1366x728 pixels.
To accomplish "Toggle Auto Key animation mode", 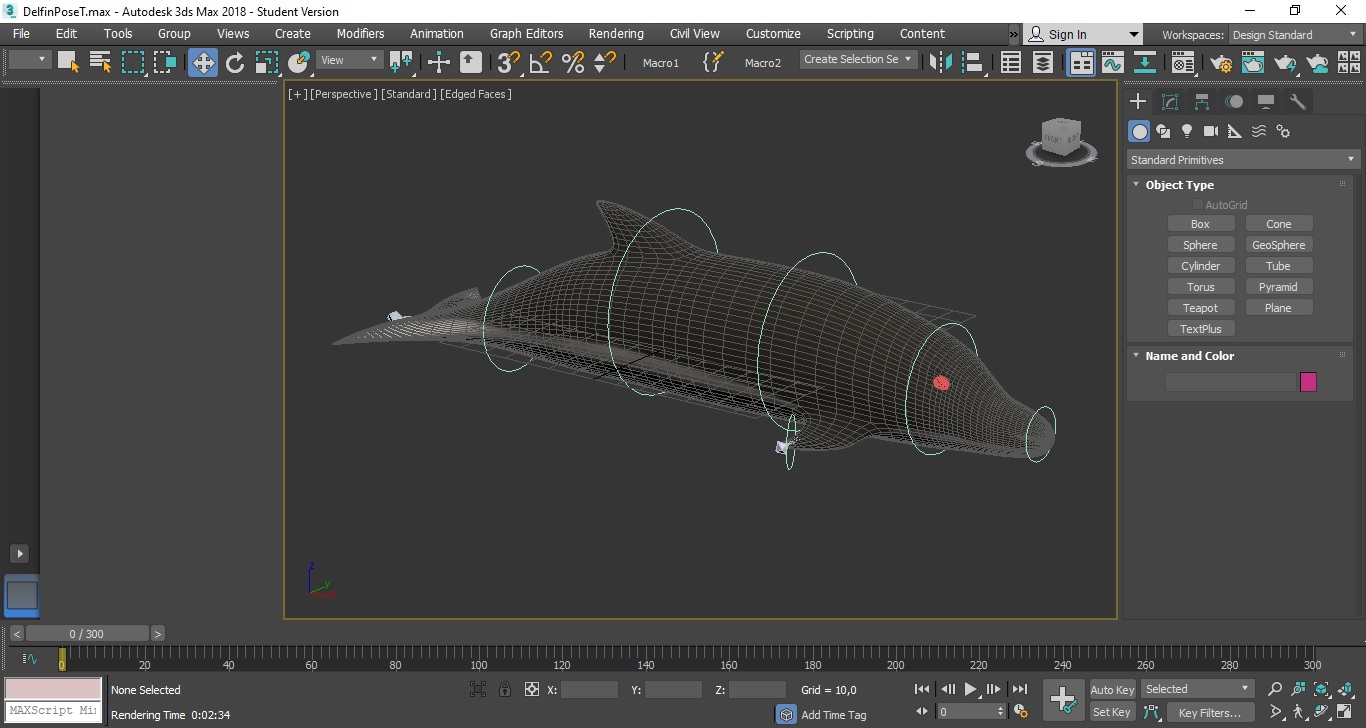I will tap(1112, 689).
